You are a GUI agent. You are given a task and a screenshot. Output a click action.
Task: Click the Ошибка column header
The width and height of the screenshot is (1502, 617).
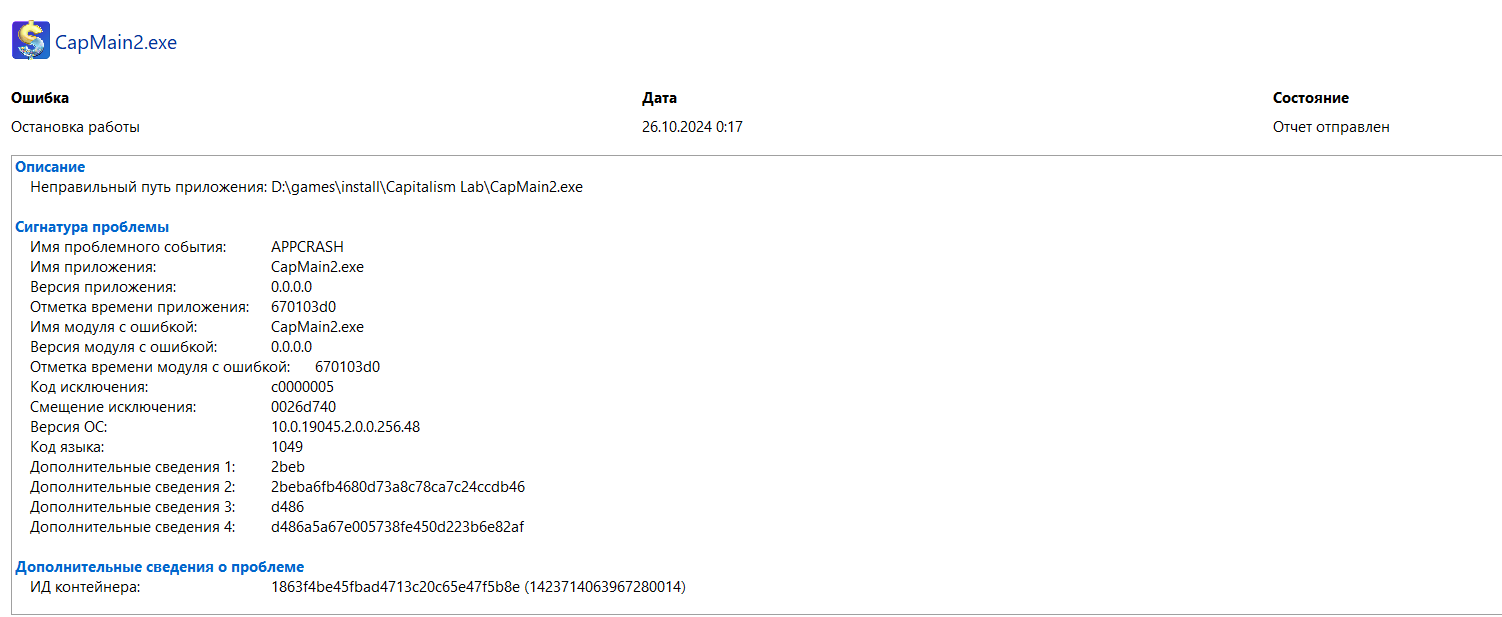click(40, 98)
